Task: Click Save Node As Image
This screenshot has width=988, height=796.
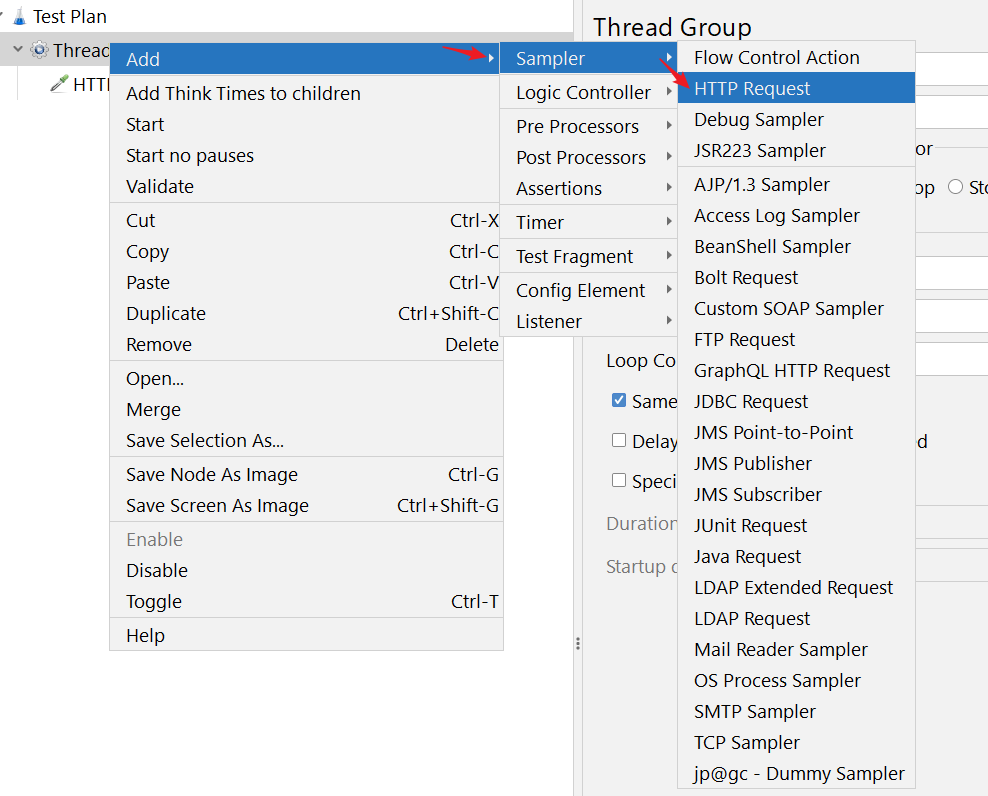Action: [212, 475]
